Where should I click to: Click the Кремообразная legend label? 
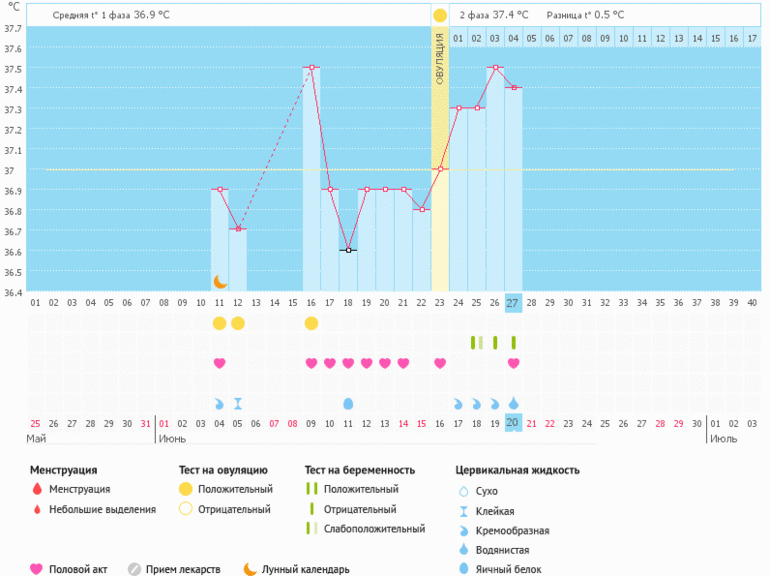(x=512, y=530)
